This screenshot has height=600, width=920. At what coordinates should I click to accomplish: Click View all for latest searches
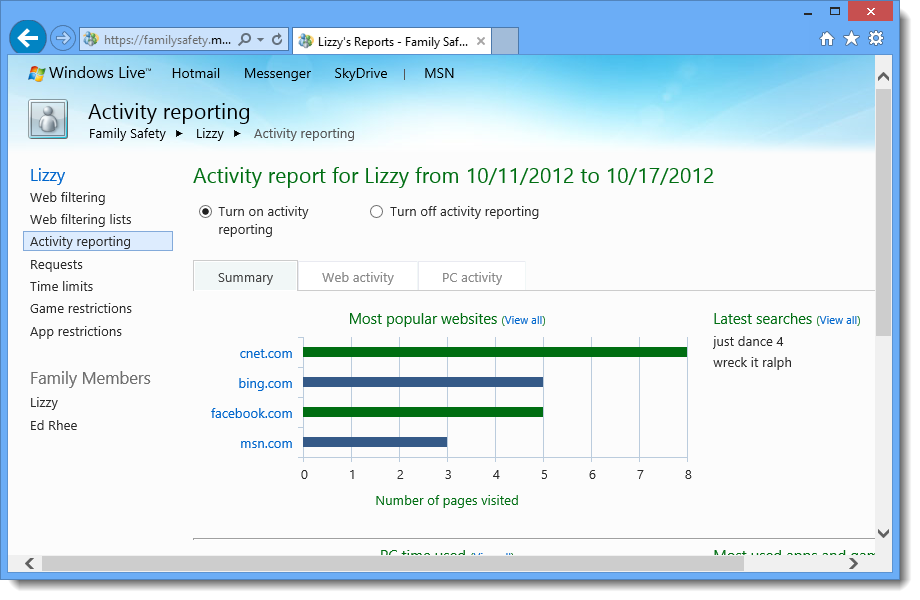pyautogui.click(x=838, y=320)
